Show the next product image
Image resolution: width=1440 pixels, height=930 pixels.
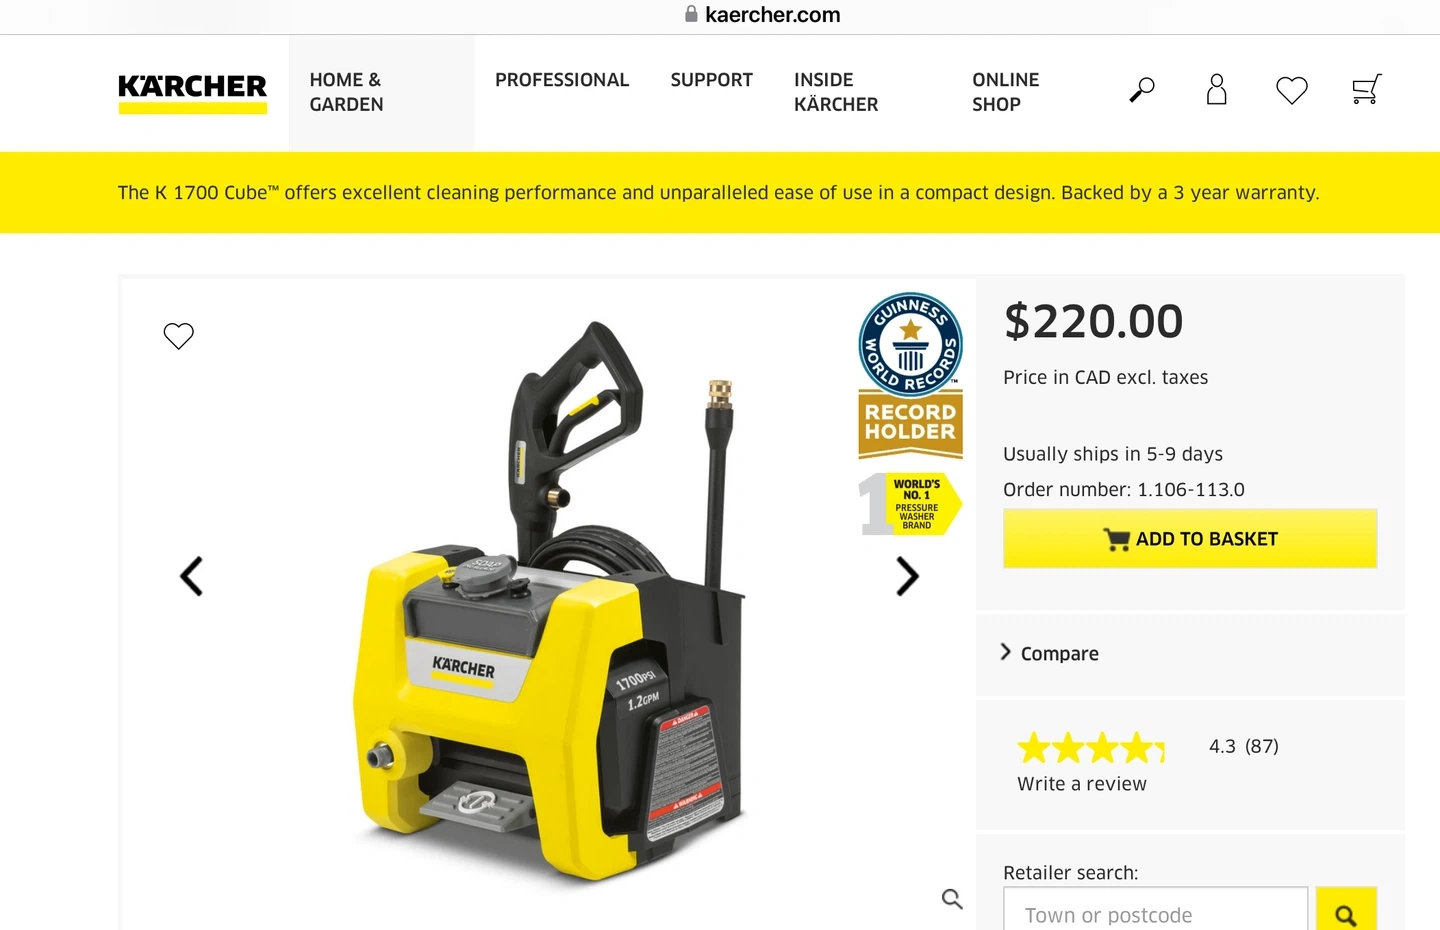[907, 576]
